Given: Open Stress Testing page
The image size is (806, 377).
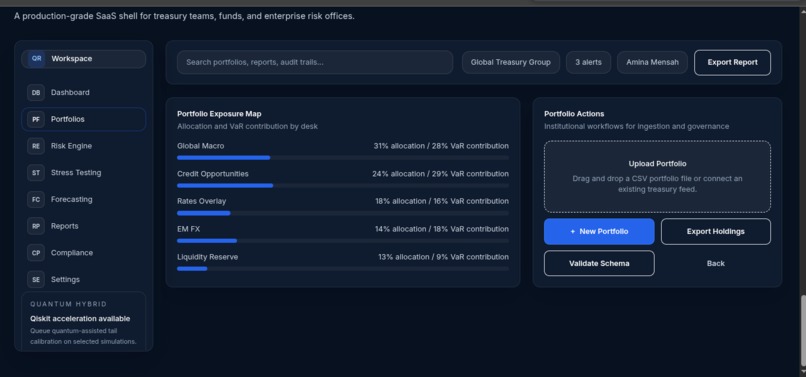Looking at the screenshot, I should point(83,173).
